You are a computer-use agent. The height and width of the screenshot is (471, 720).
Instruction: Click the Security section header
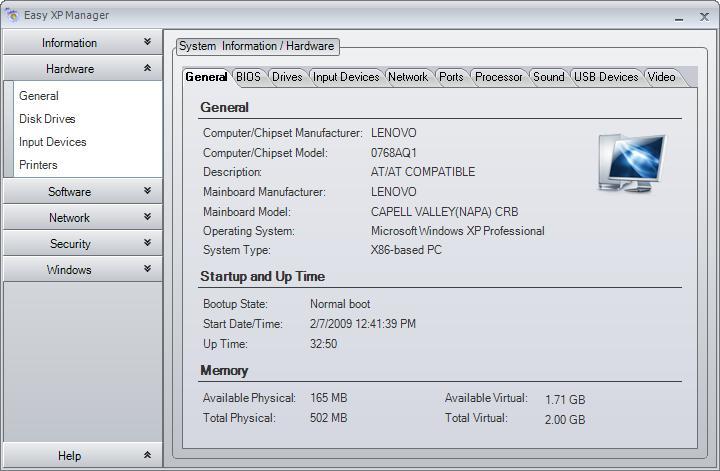click(83, 243)
